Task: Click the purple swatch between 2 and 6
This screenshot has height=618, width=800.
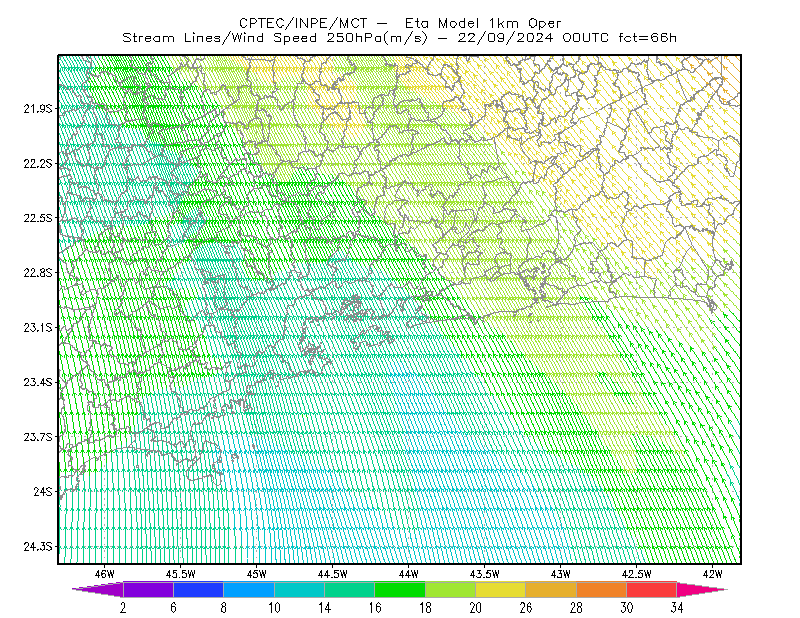Action: [148, 589]
